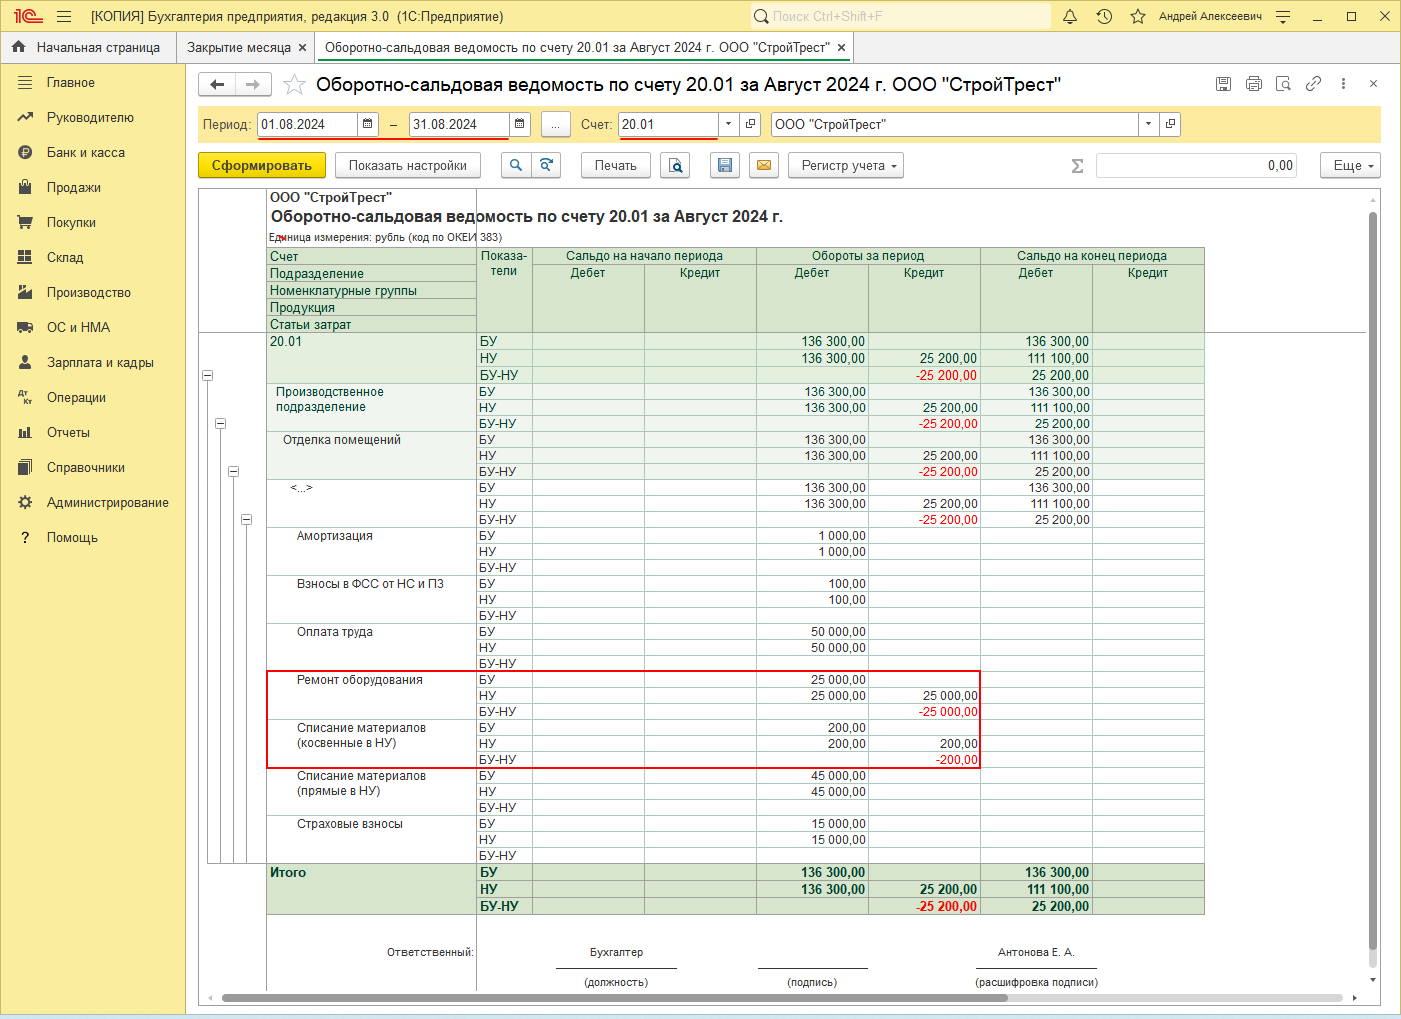Image resolution: width=1401 pixels, height=1019 pixels.
Task: Open Счет 20.01 dropdown arrow
Action: pyautogui.click(x=728, y=124)
